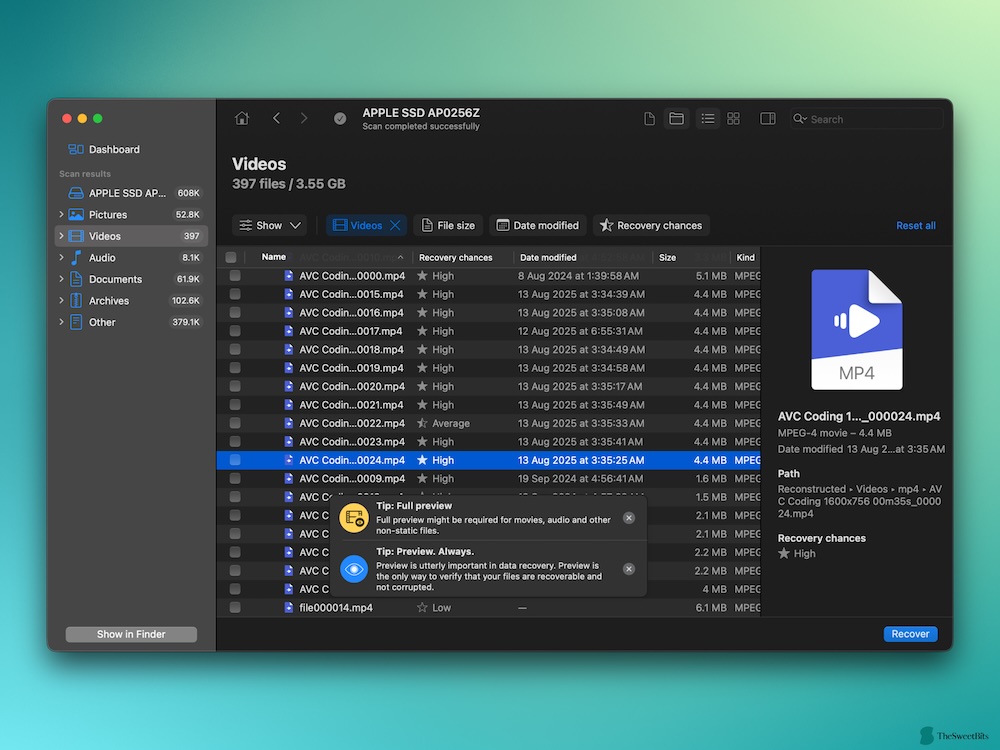Open the Show filter dropdown
The height and width of the screenshot is (750, 1000).
coord(269,225)
